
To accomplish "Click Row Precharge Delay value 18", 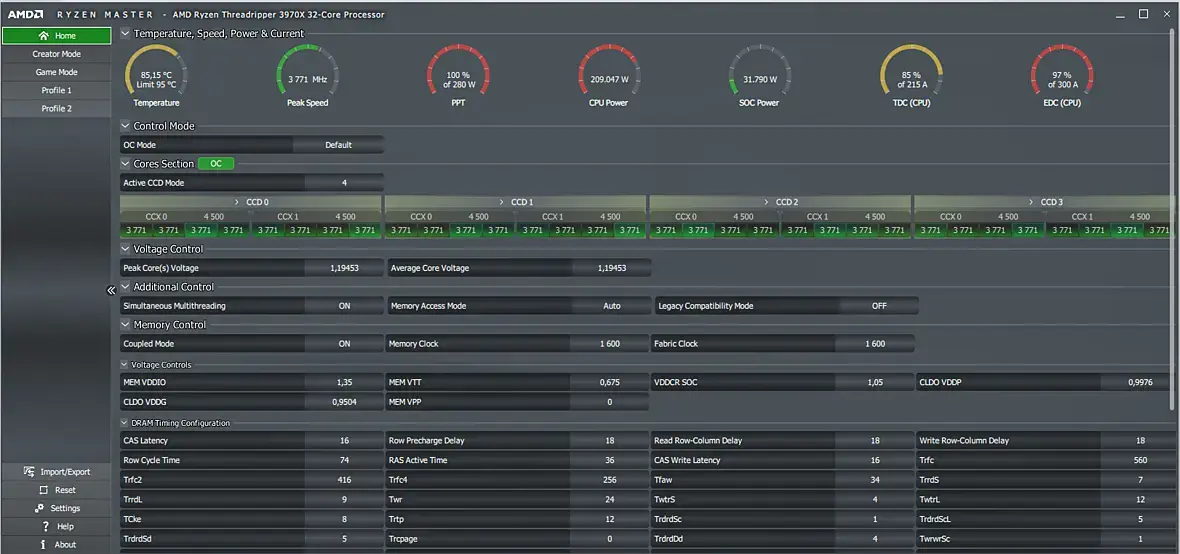I will pos(610,440).
